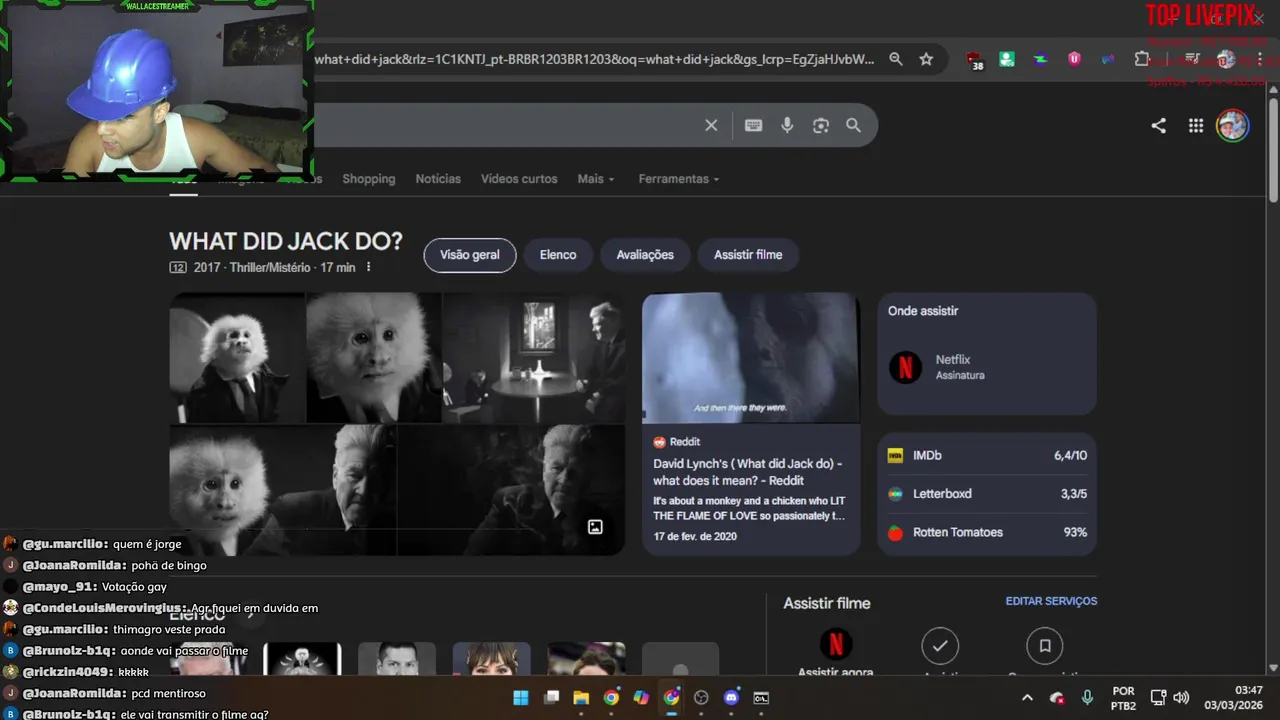Click the zoom magnifier in the address bar

click(896, 59)
